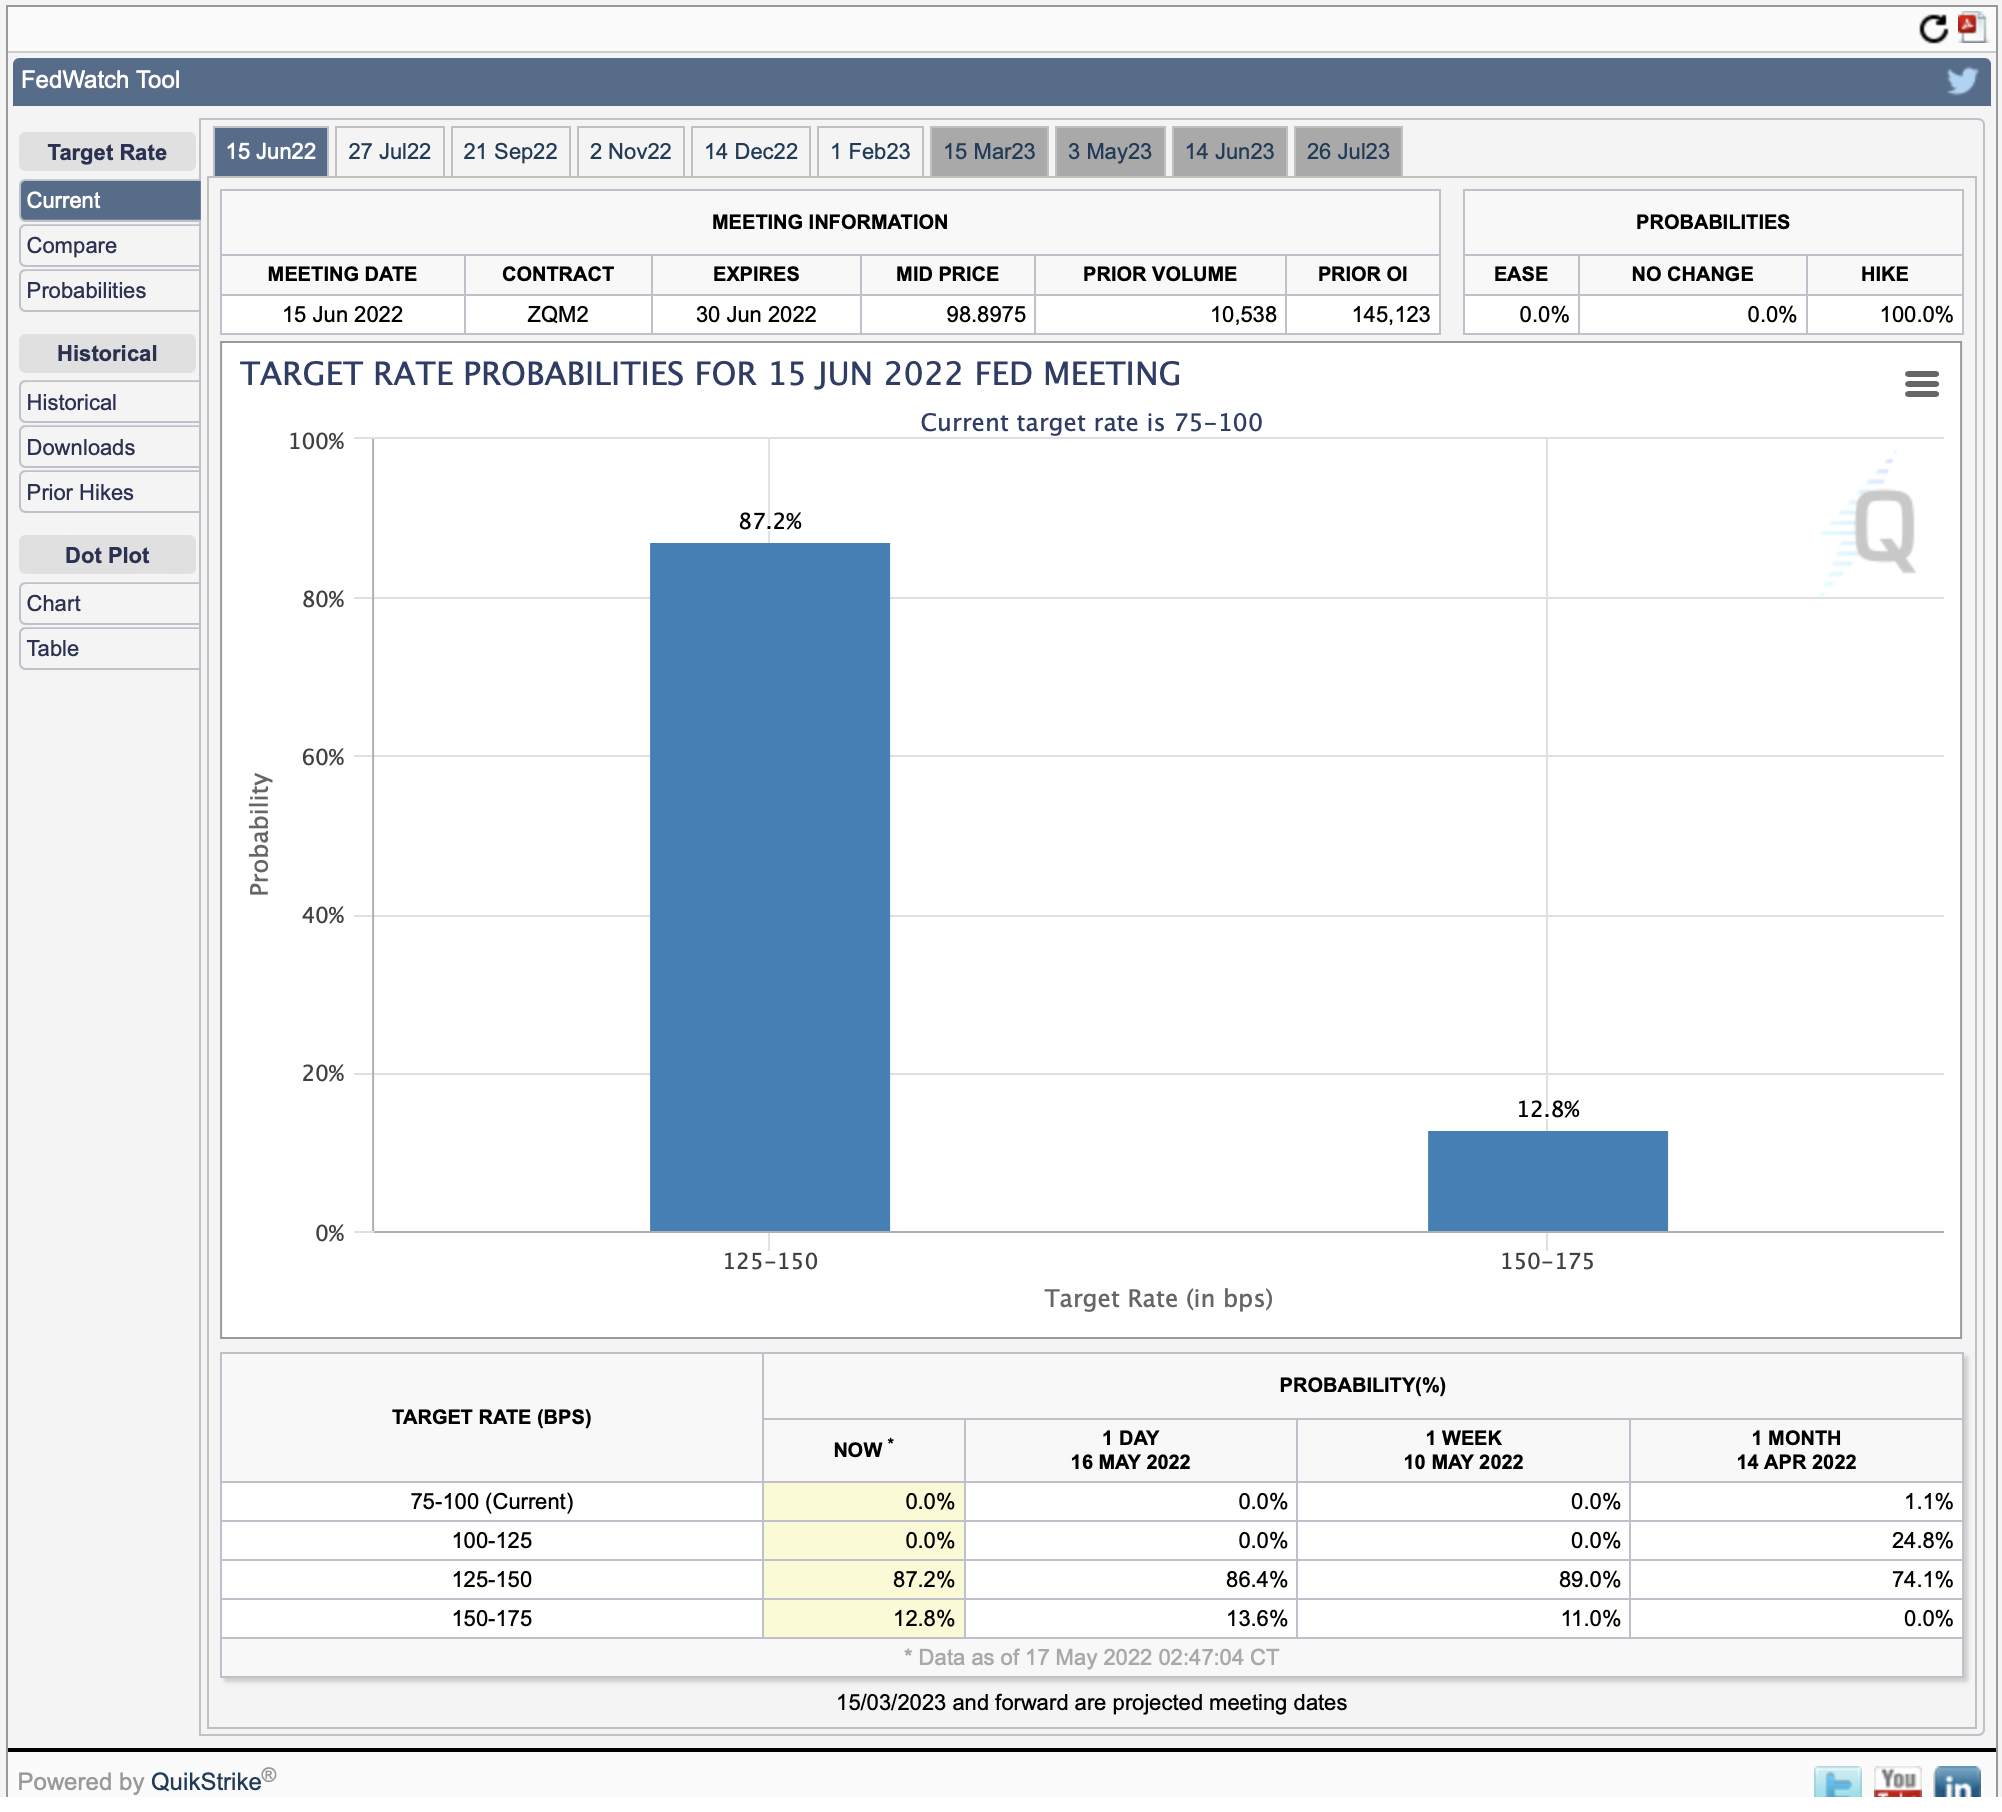Follow the QuikStrike link in footer
The height and width of the screenshot is (1812, 2002).
pos(206,1782)
